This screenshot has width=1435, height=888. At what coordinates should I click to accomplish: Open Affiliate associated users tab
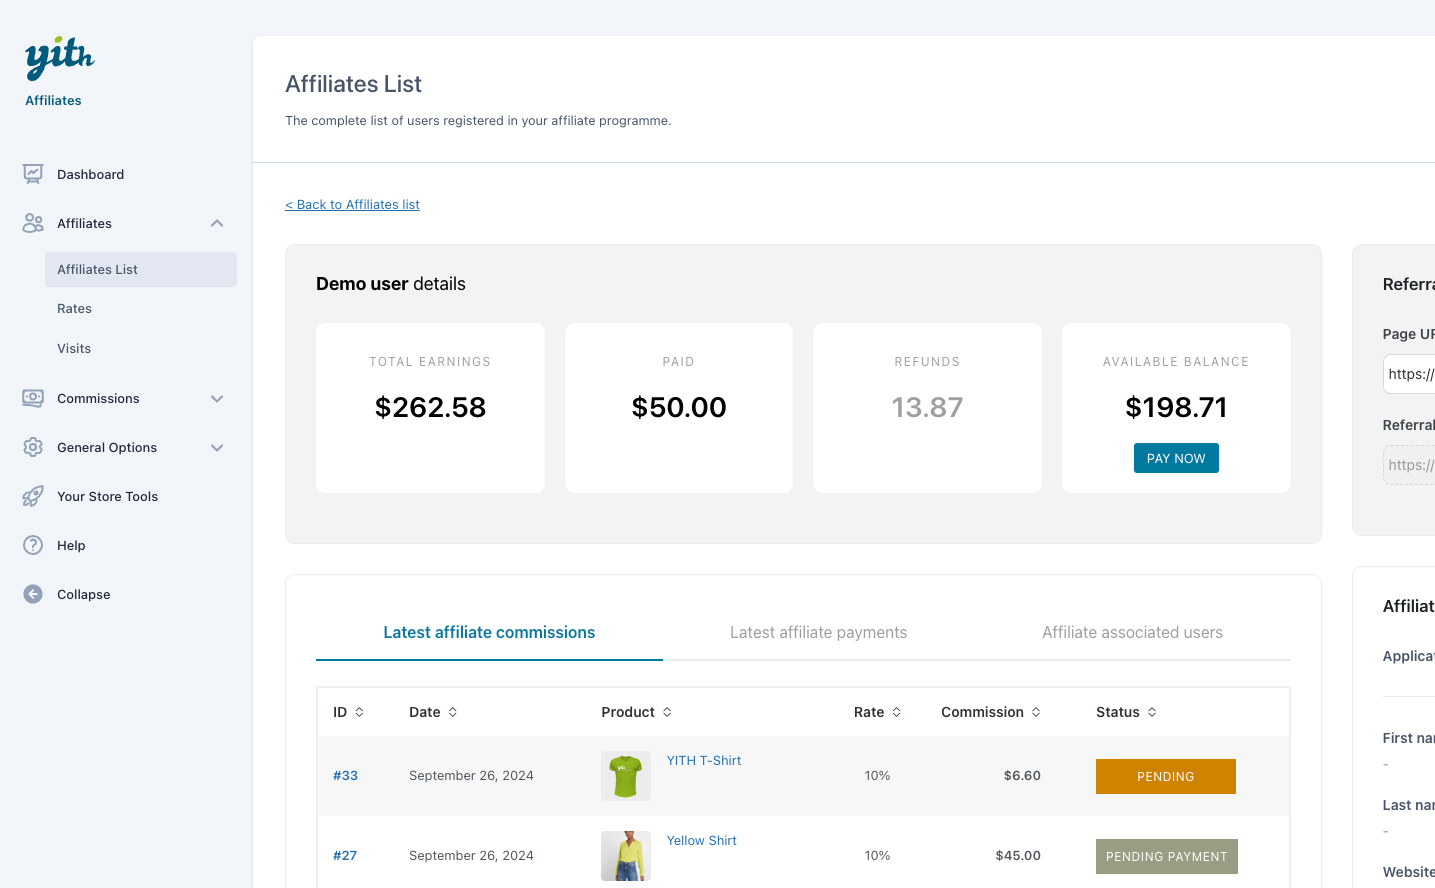[1132, 632]
